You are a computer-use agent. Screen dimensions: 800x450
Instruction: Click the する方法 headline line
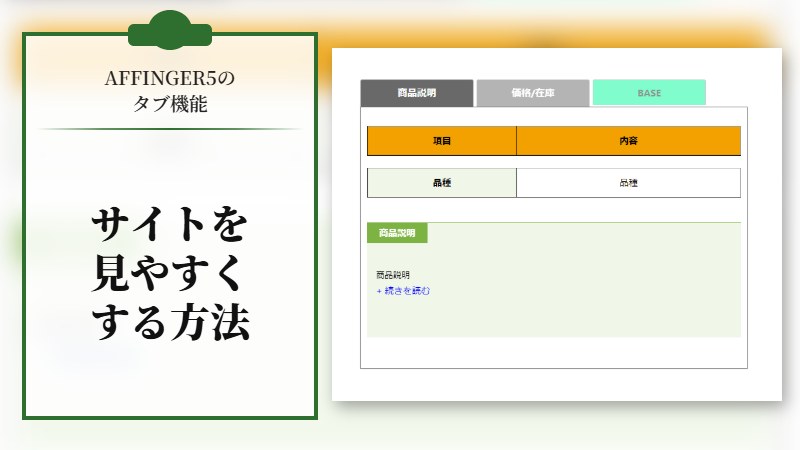[x=171, y=322]
